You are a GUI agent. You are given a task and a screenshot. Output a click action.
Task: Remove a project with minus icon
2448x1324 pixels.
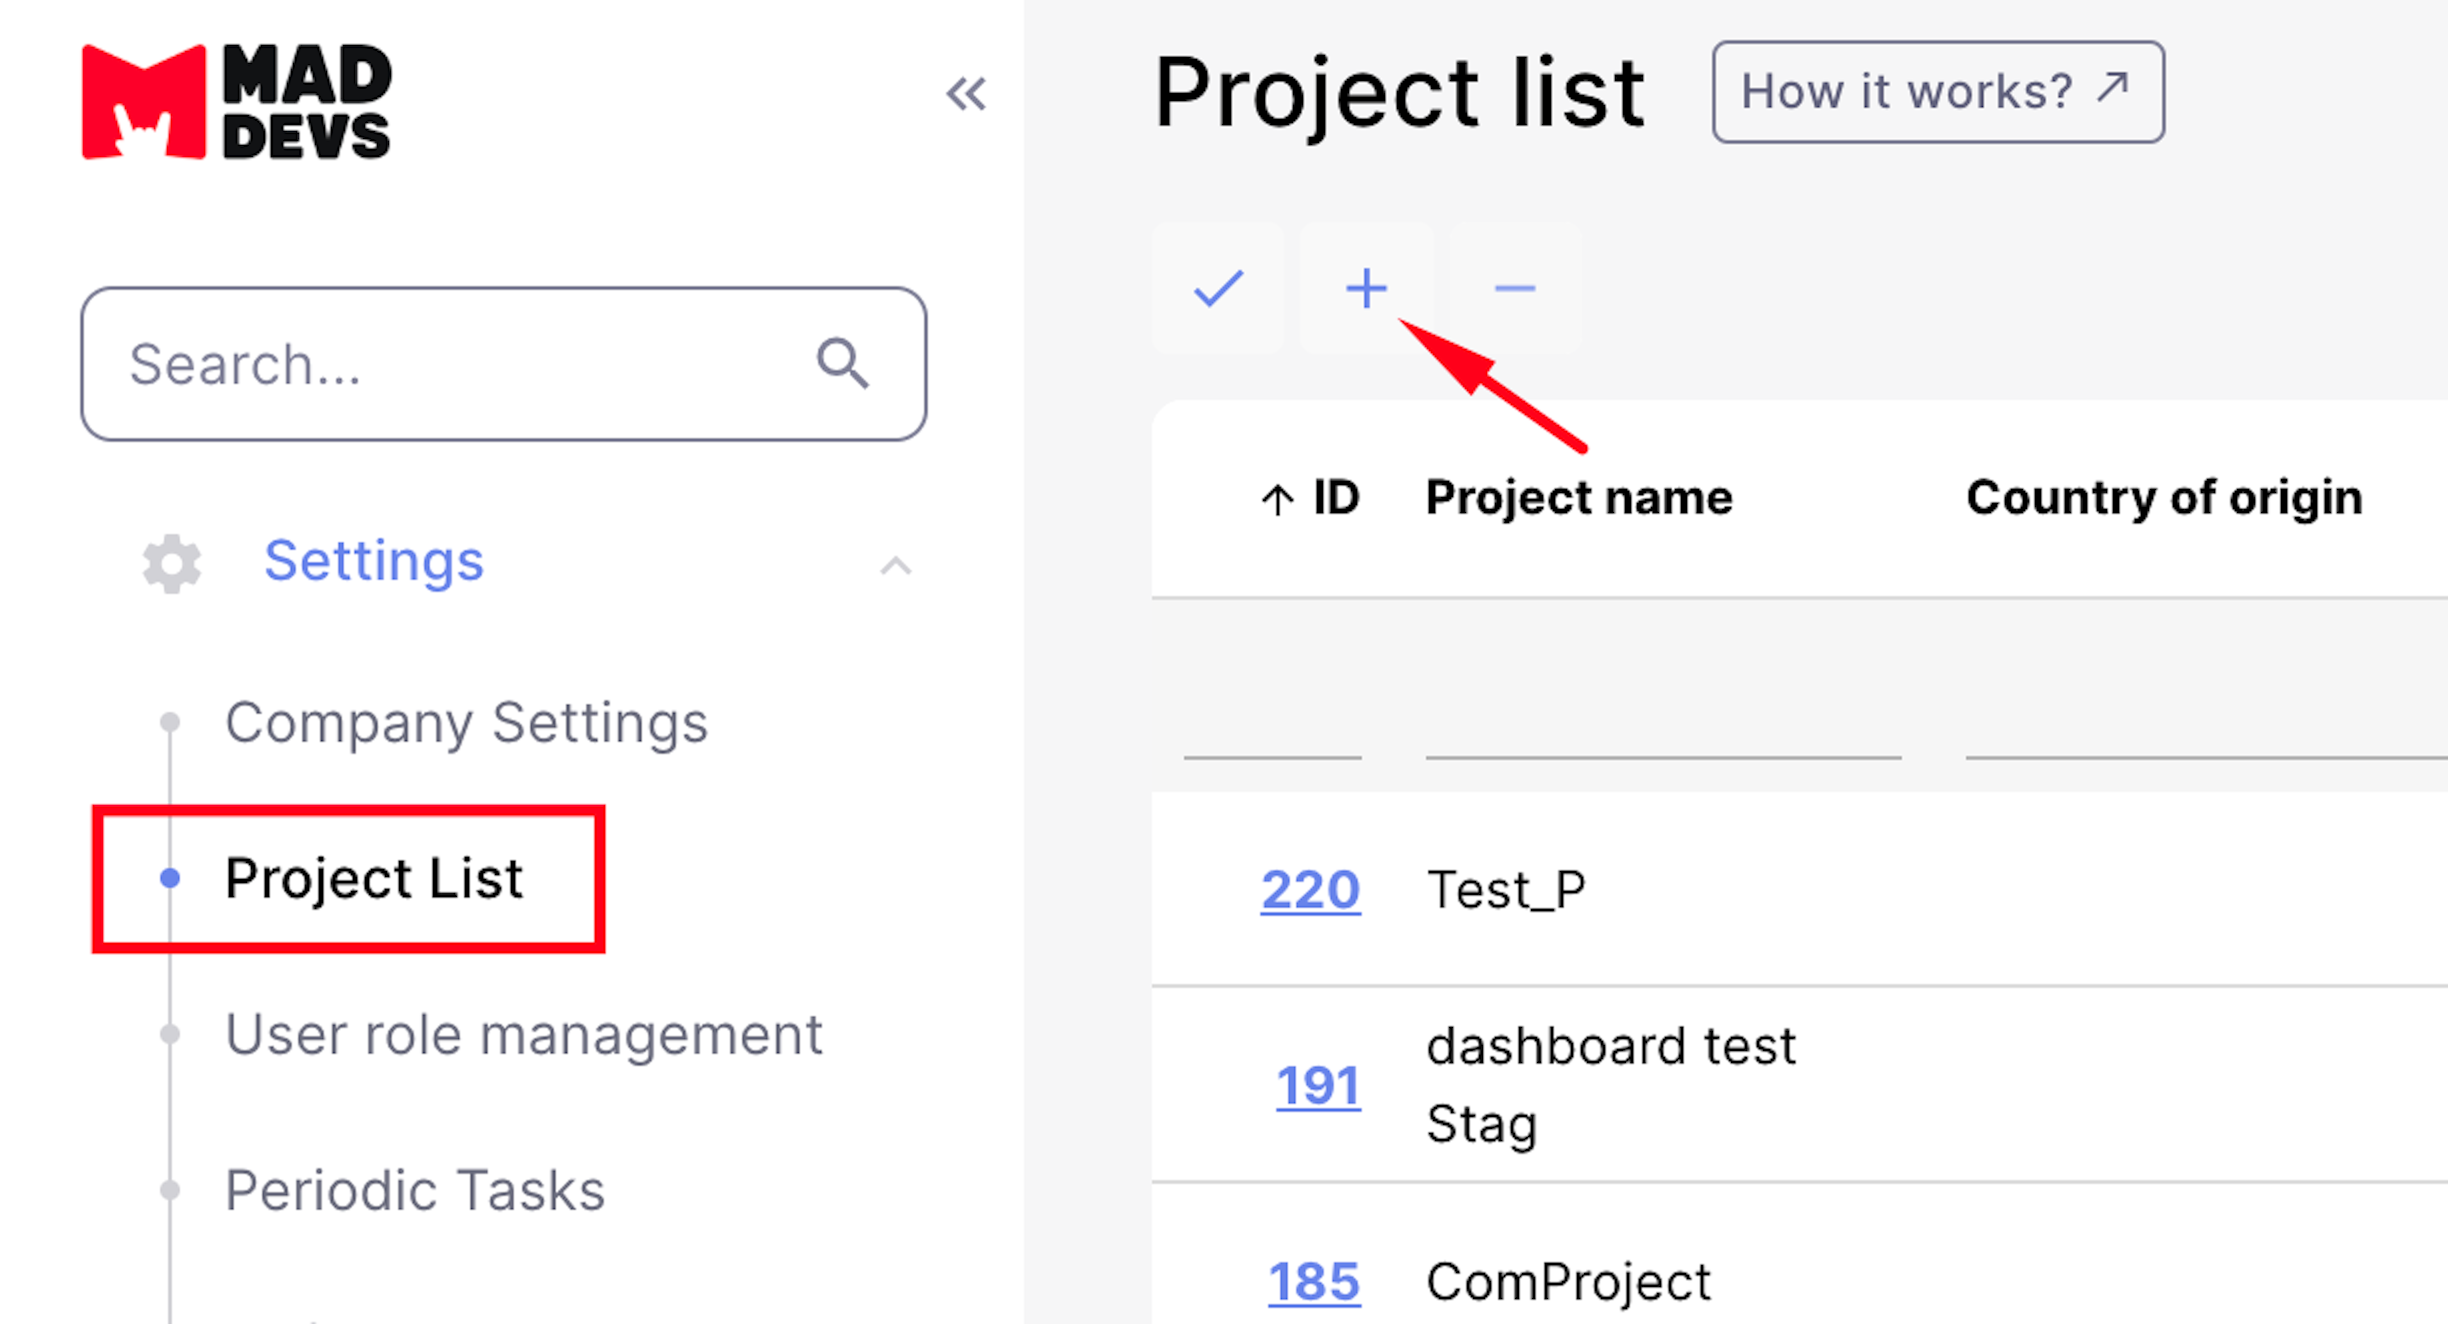[1515, 289]
